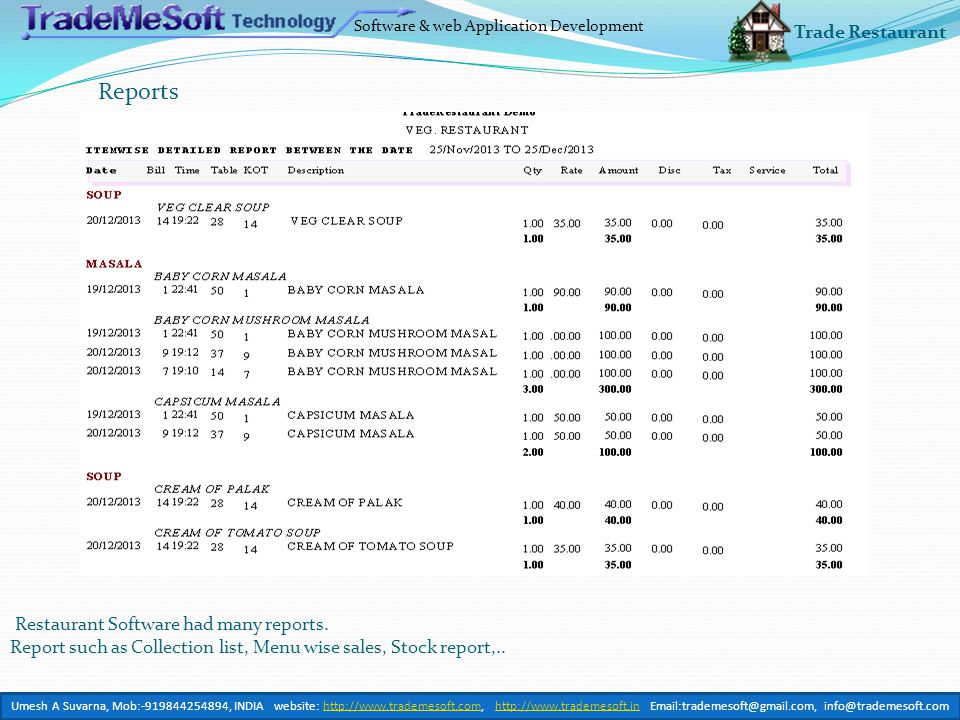The height and width of the screenshot is (720, 960).
Task: Click the 'CREAM OF PALAK' description cell
Action: pos(345,503)
